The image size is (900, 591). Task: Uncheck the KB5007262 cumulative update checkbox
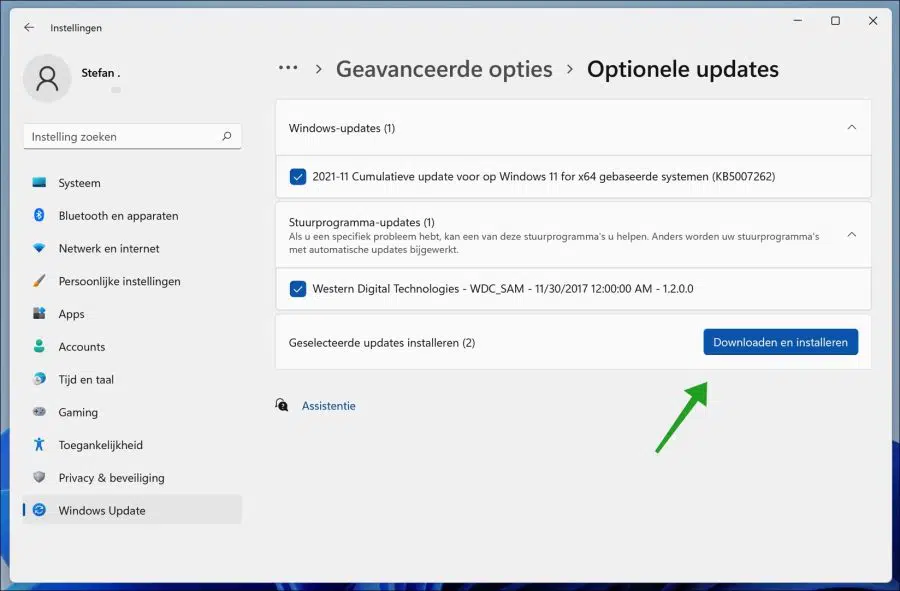click(x=298, y=176)
